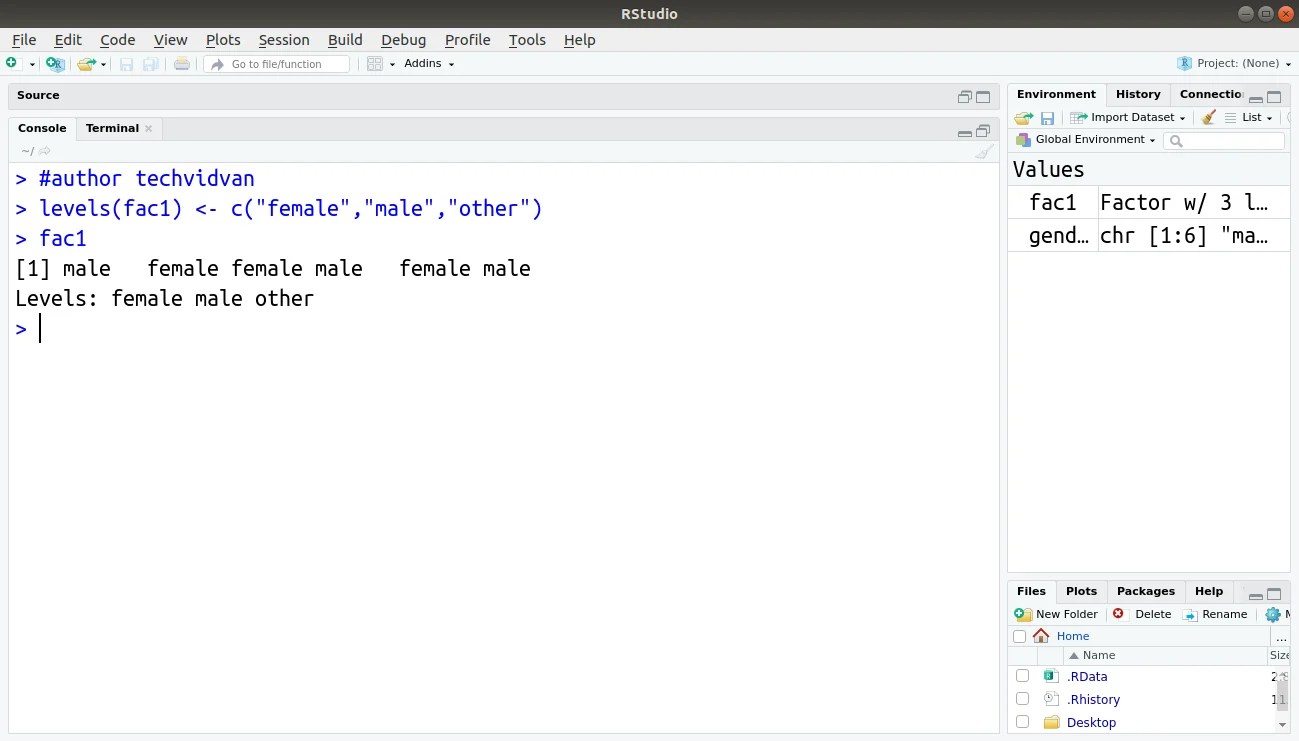Screen dimensions: 1299x741
Task: Click the Create a Project icon
Action: tap(55, 64)
